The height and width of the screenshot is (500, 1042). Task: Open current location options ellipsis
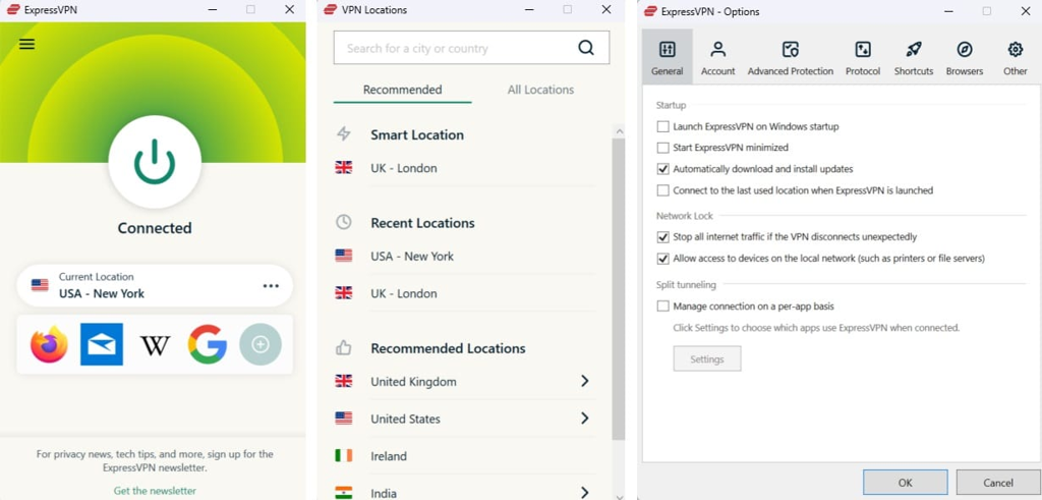[271, 286]
